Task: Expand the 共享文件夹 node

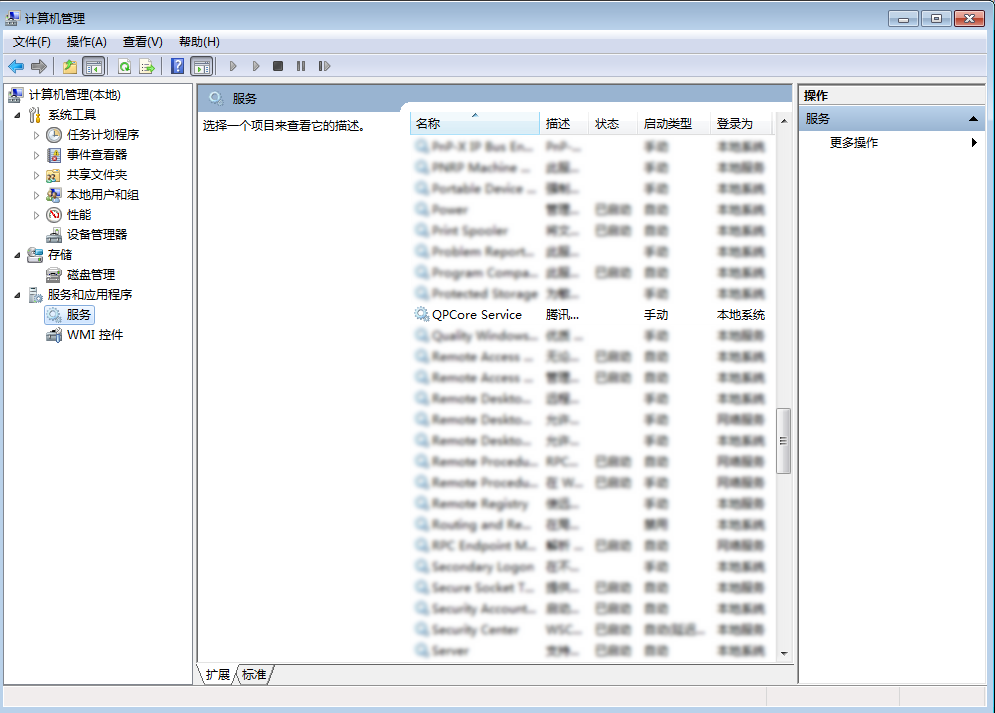Action: click(36, 175)
